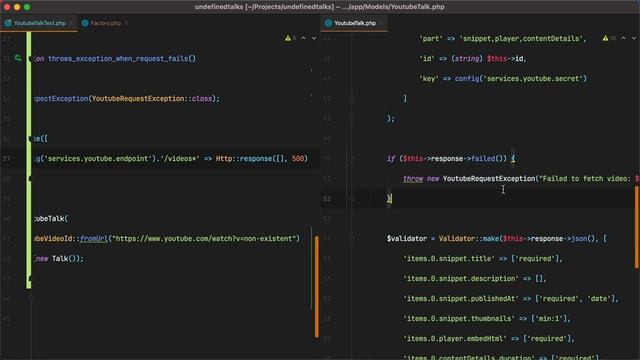
Task: Jump to previous highlighted problem in left editor
Action: (x=303, y=38)
